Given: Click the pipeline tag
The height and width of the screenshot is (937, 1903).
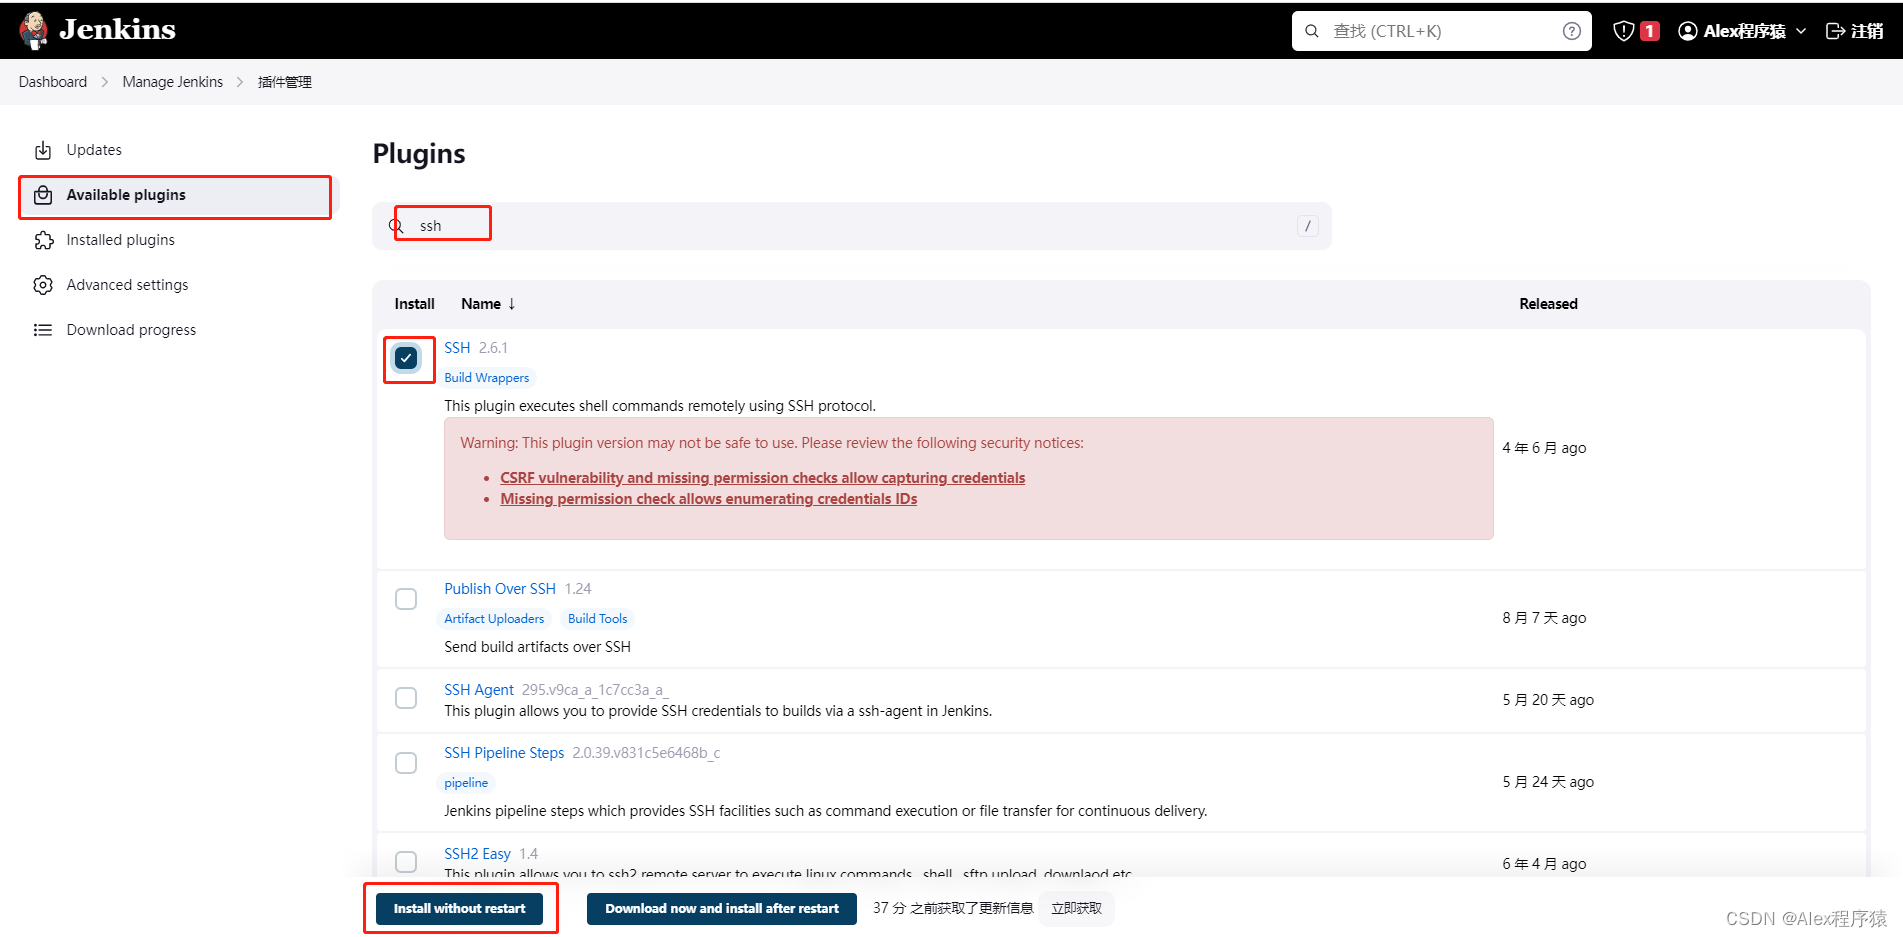Looking at the screenshot, I should (x=466, y=783).
